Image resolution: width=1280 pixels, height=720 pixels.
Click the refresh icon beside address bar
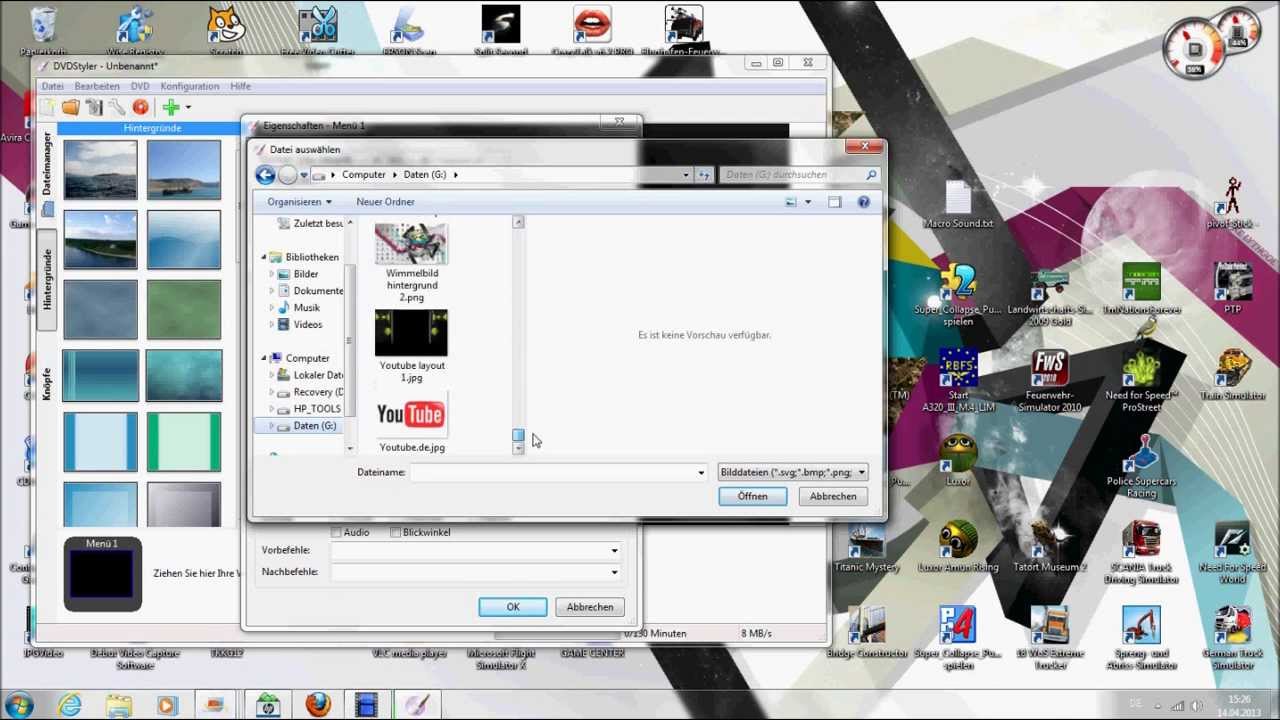704,175
